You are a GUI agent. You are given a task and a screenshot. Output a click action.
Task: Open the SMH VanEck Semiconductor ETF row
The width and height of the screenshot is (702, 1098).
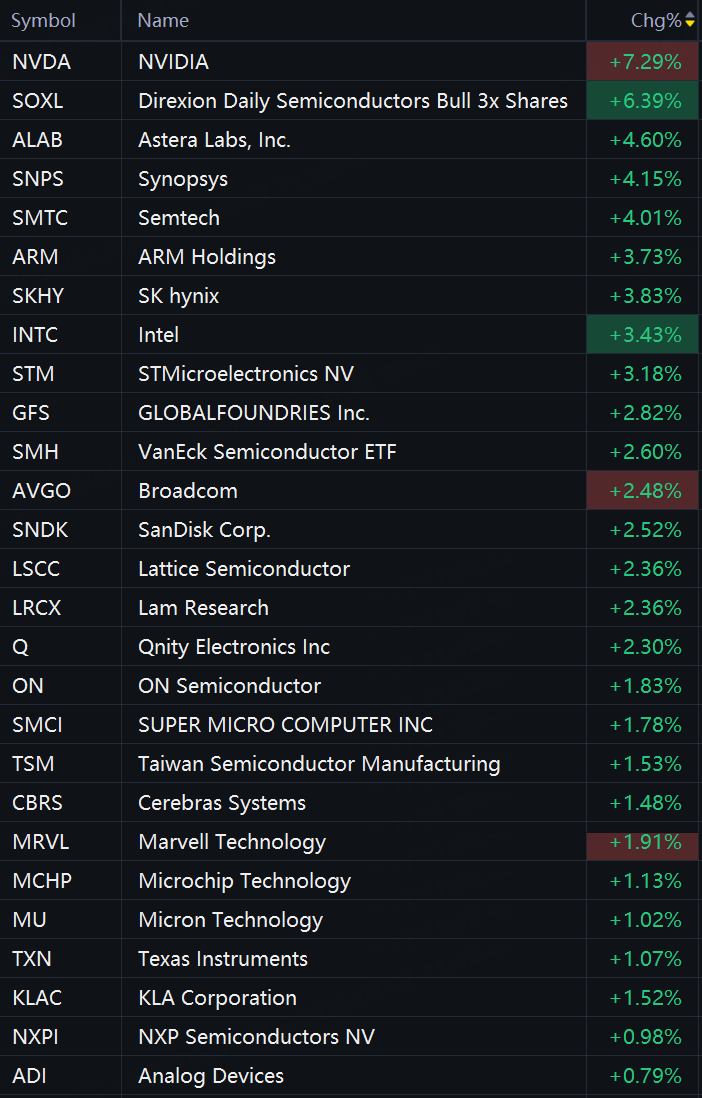(x=351, y=452)
